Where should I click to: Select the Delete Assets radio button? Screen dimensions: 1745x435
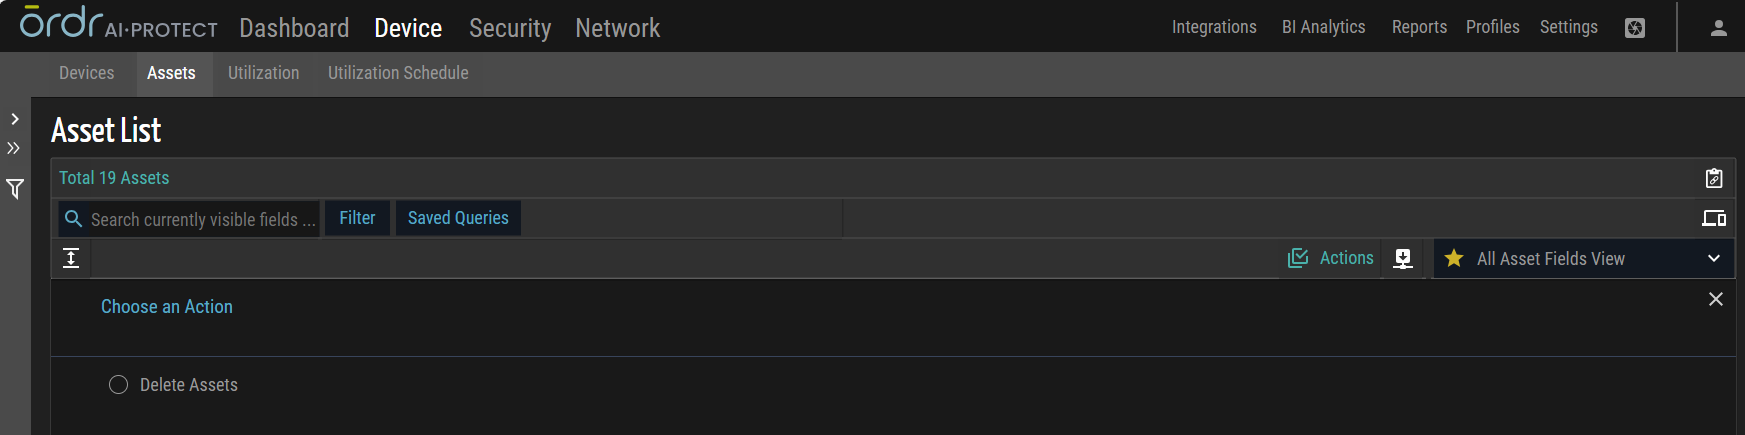click(119, 385)
